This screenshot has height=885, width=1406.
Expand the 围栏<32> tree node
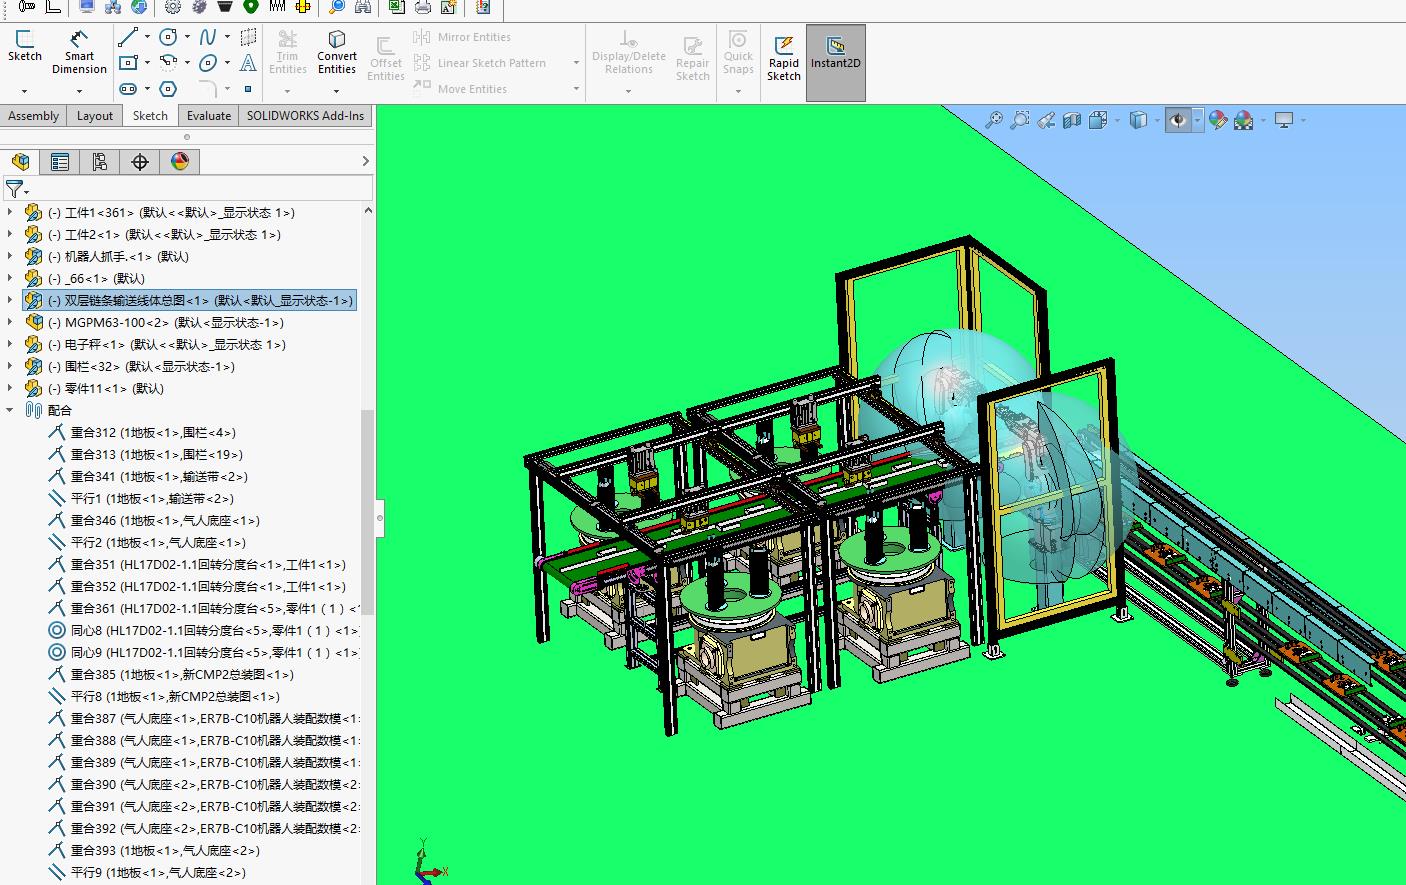click(10, 366)
